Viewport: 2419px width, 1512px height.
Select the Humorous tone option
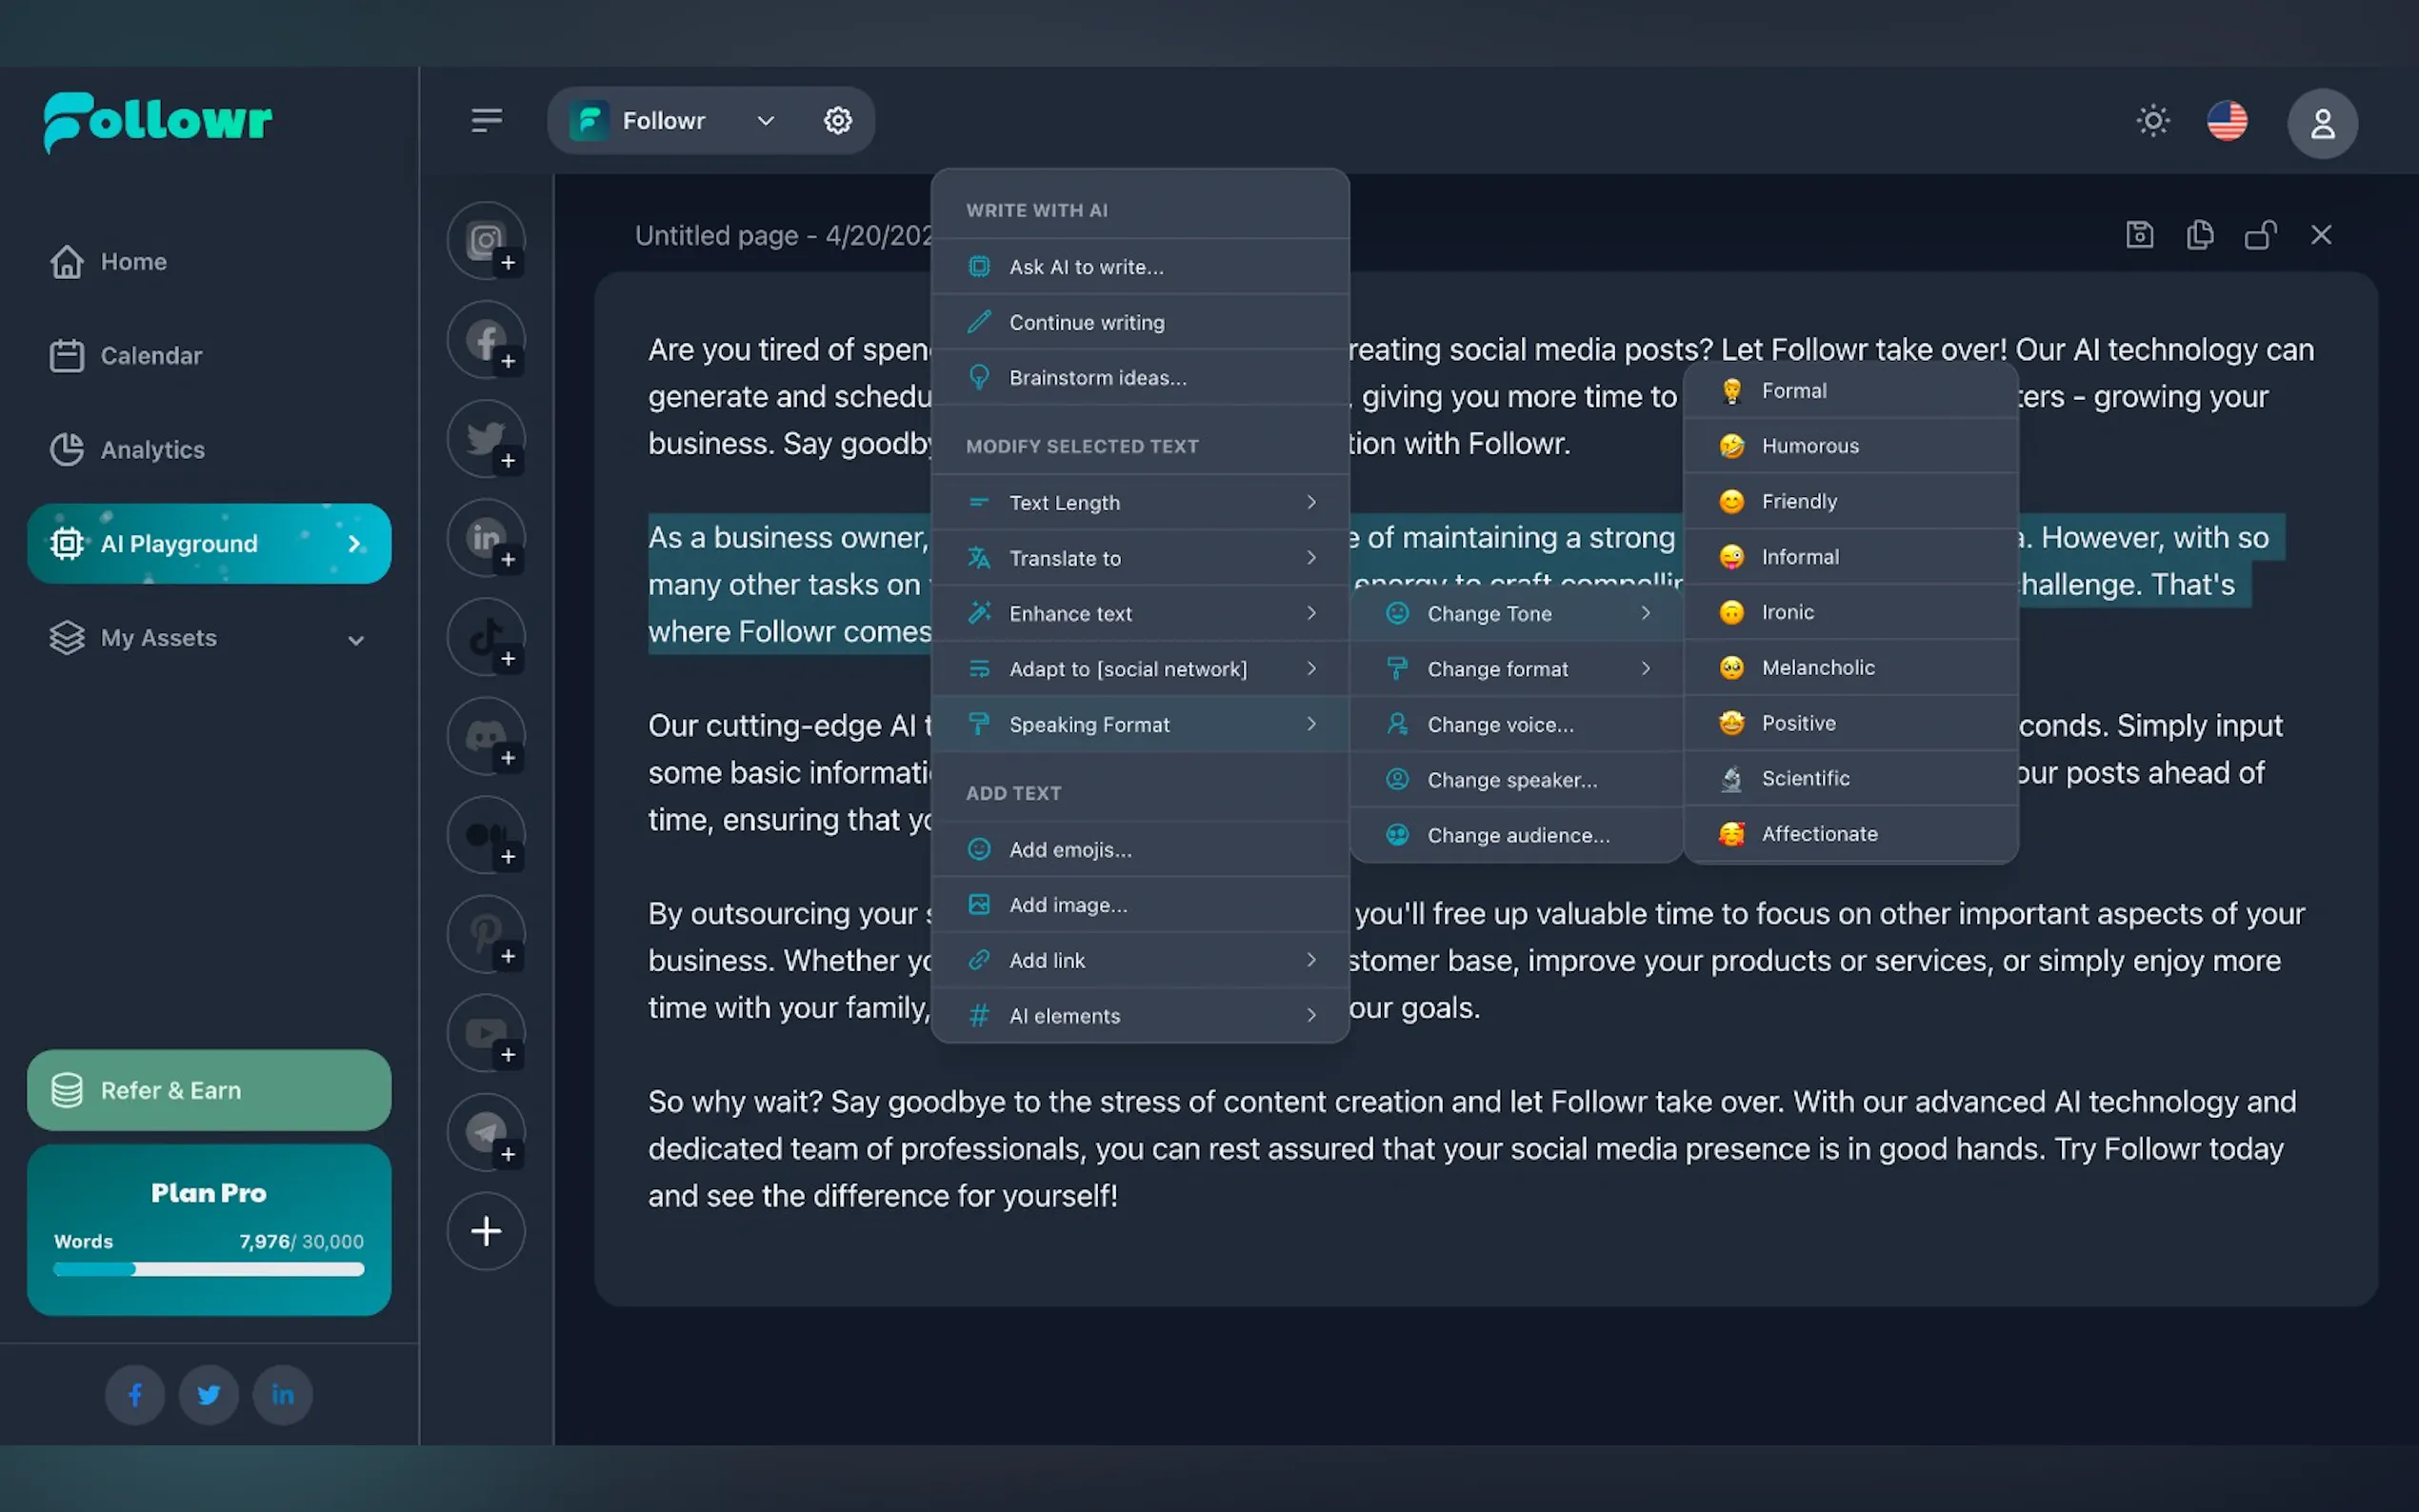pyautogui.click(x=1809, y=446)
